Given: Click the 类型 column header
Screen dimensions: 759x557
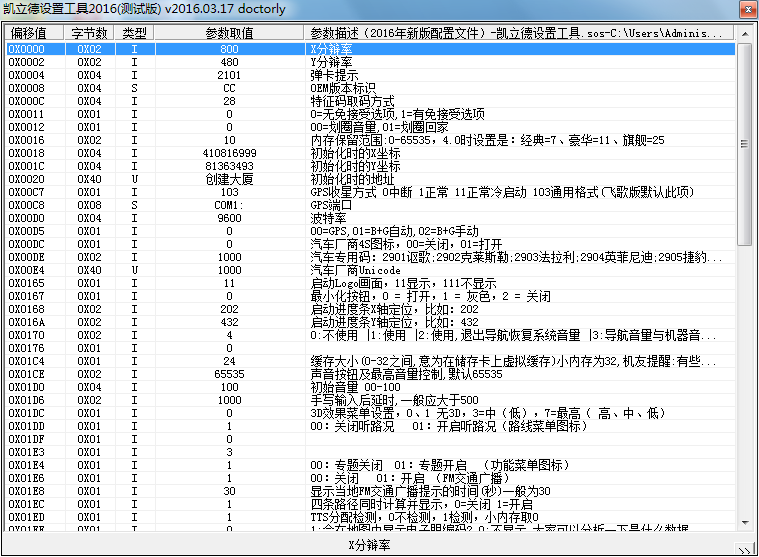Looking at the screenshot, I should (134, 33).
